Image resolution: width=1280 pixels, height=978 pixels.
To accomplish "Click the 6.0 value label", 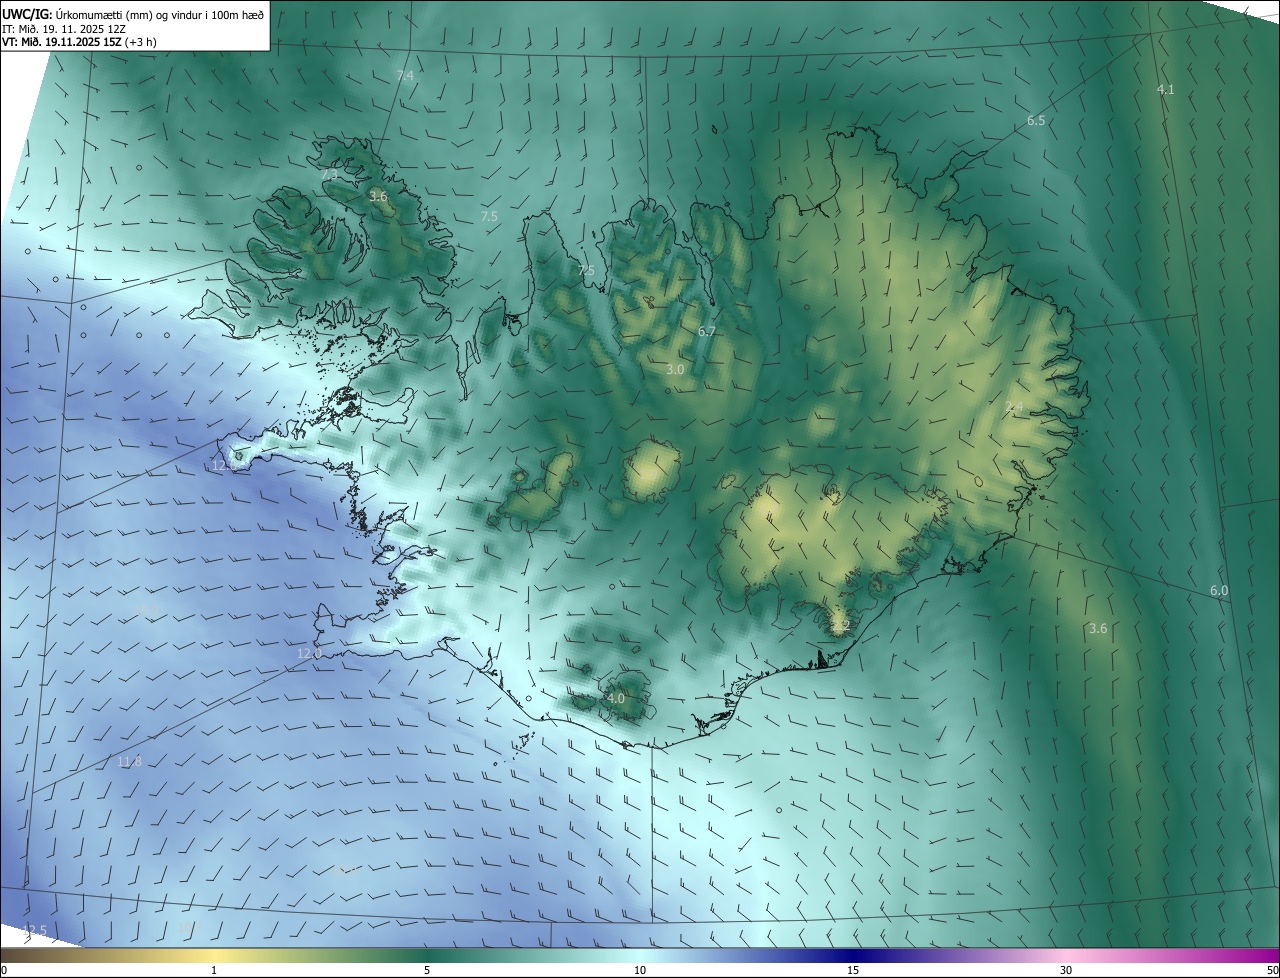I will pos(1219,591).
